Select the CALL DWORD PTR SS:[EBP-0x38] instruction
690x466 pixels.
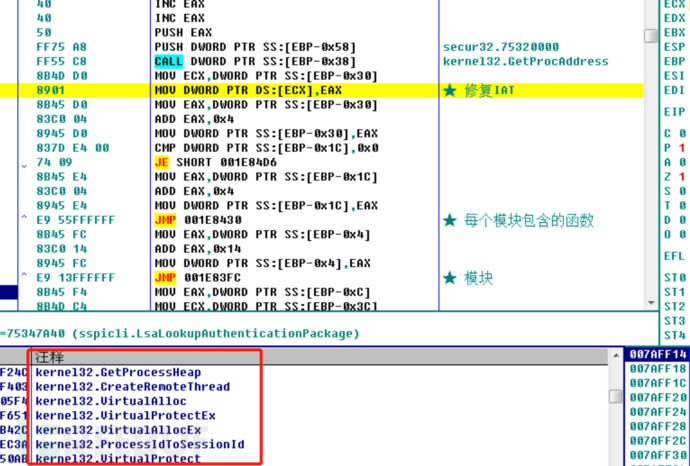[255, 62]
